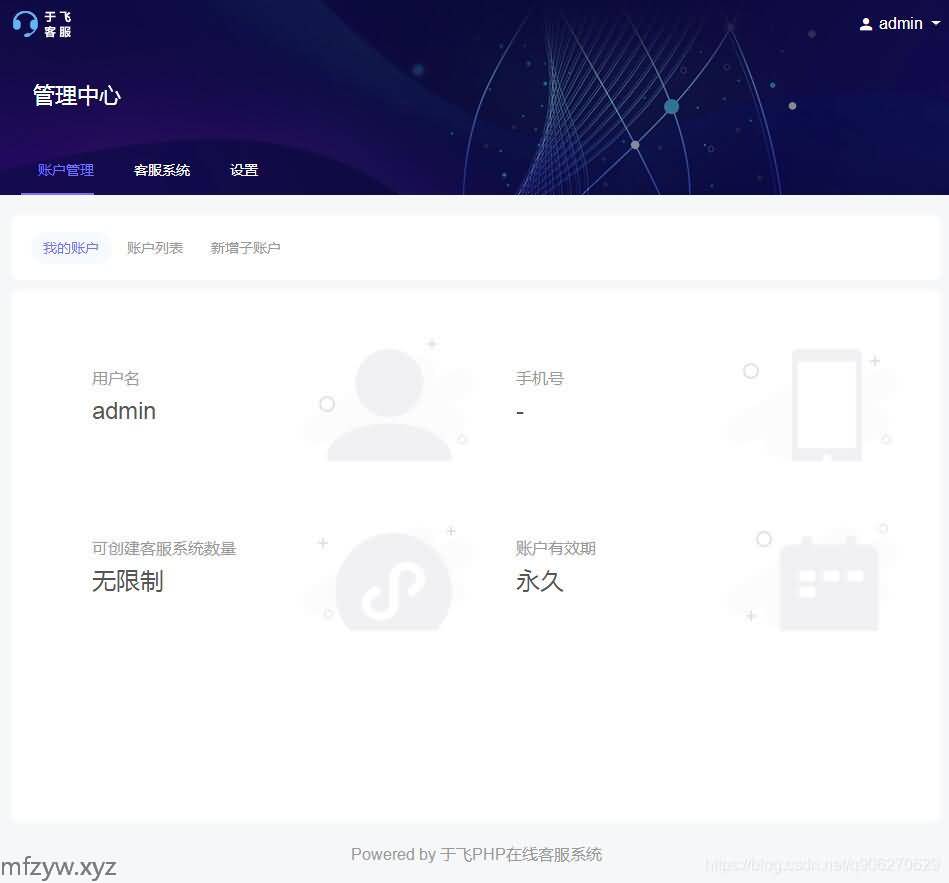Click the user avatar icon beside admin
The image size is (949, 883).
point(866,24)
